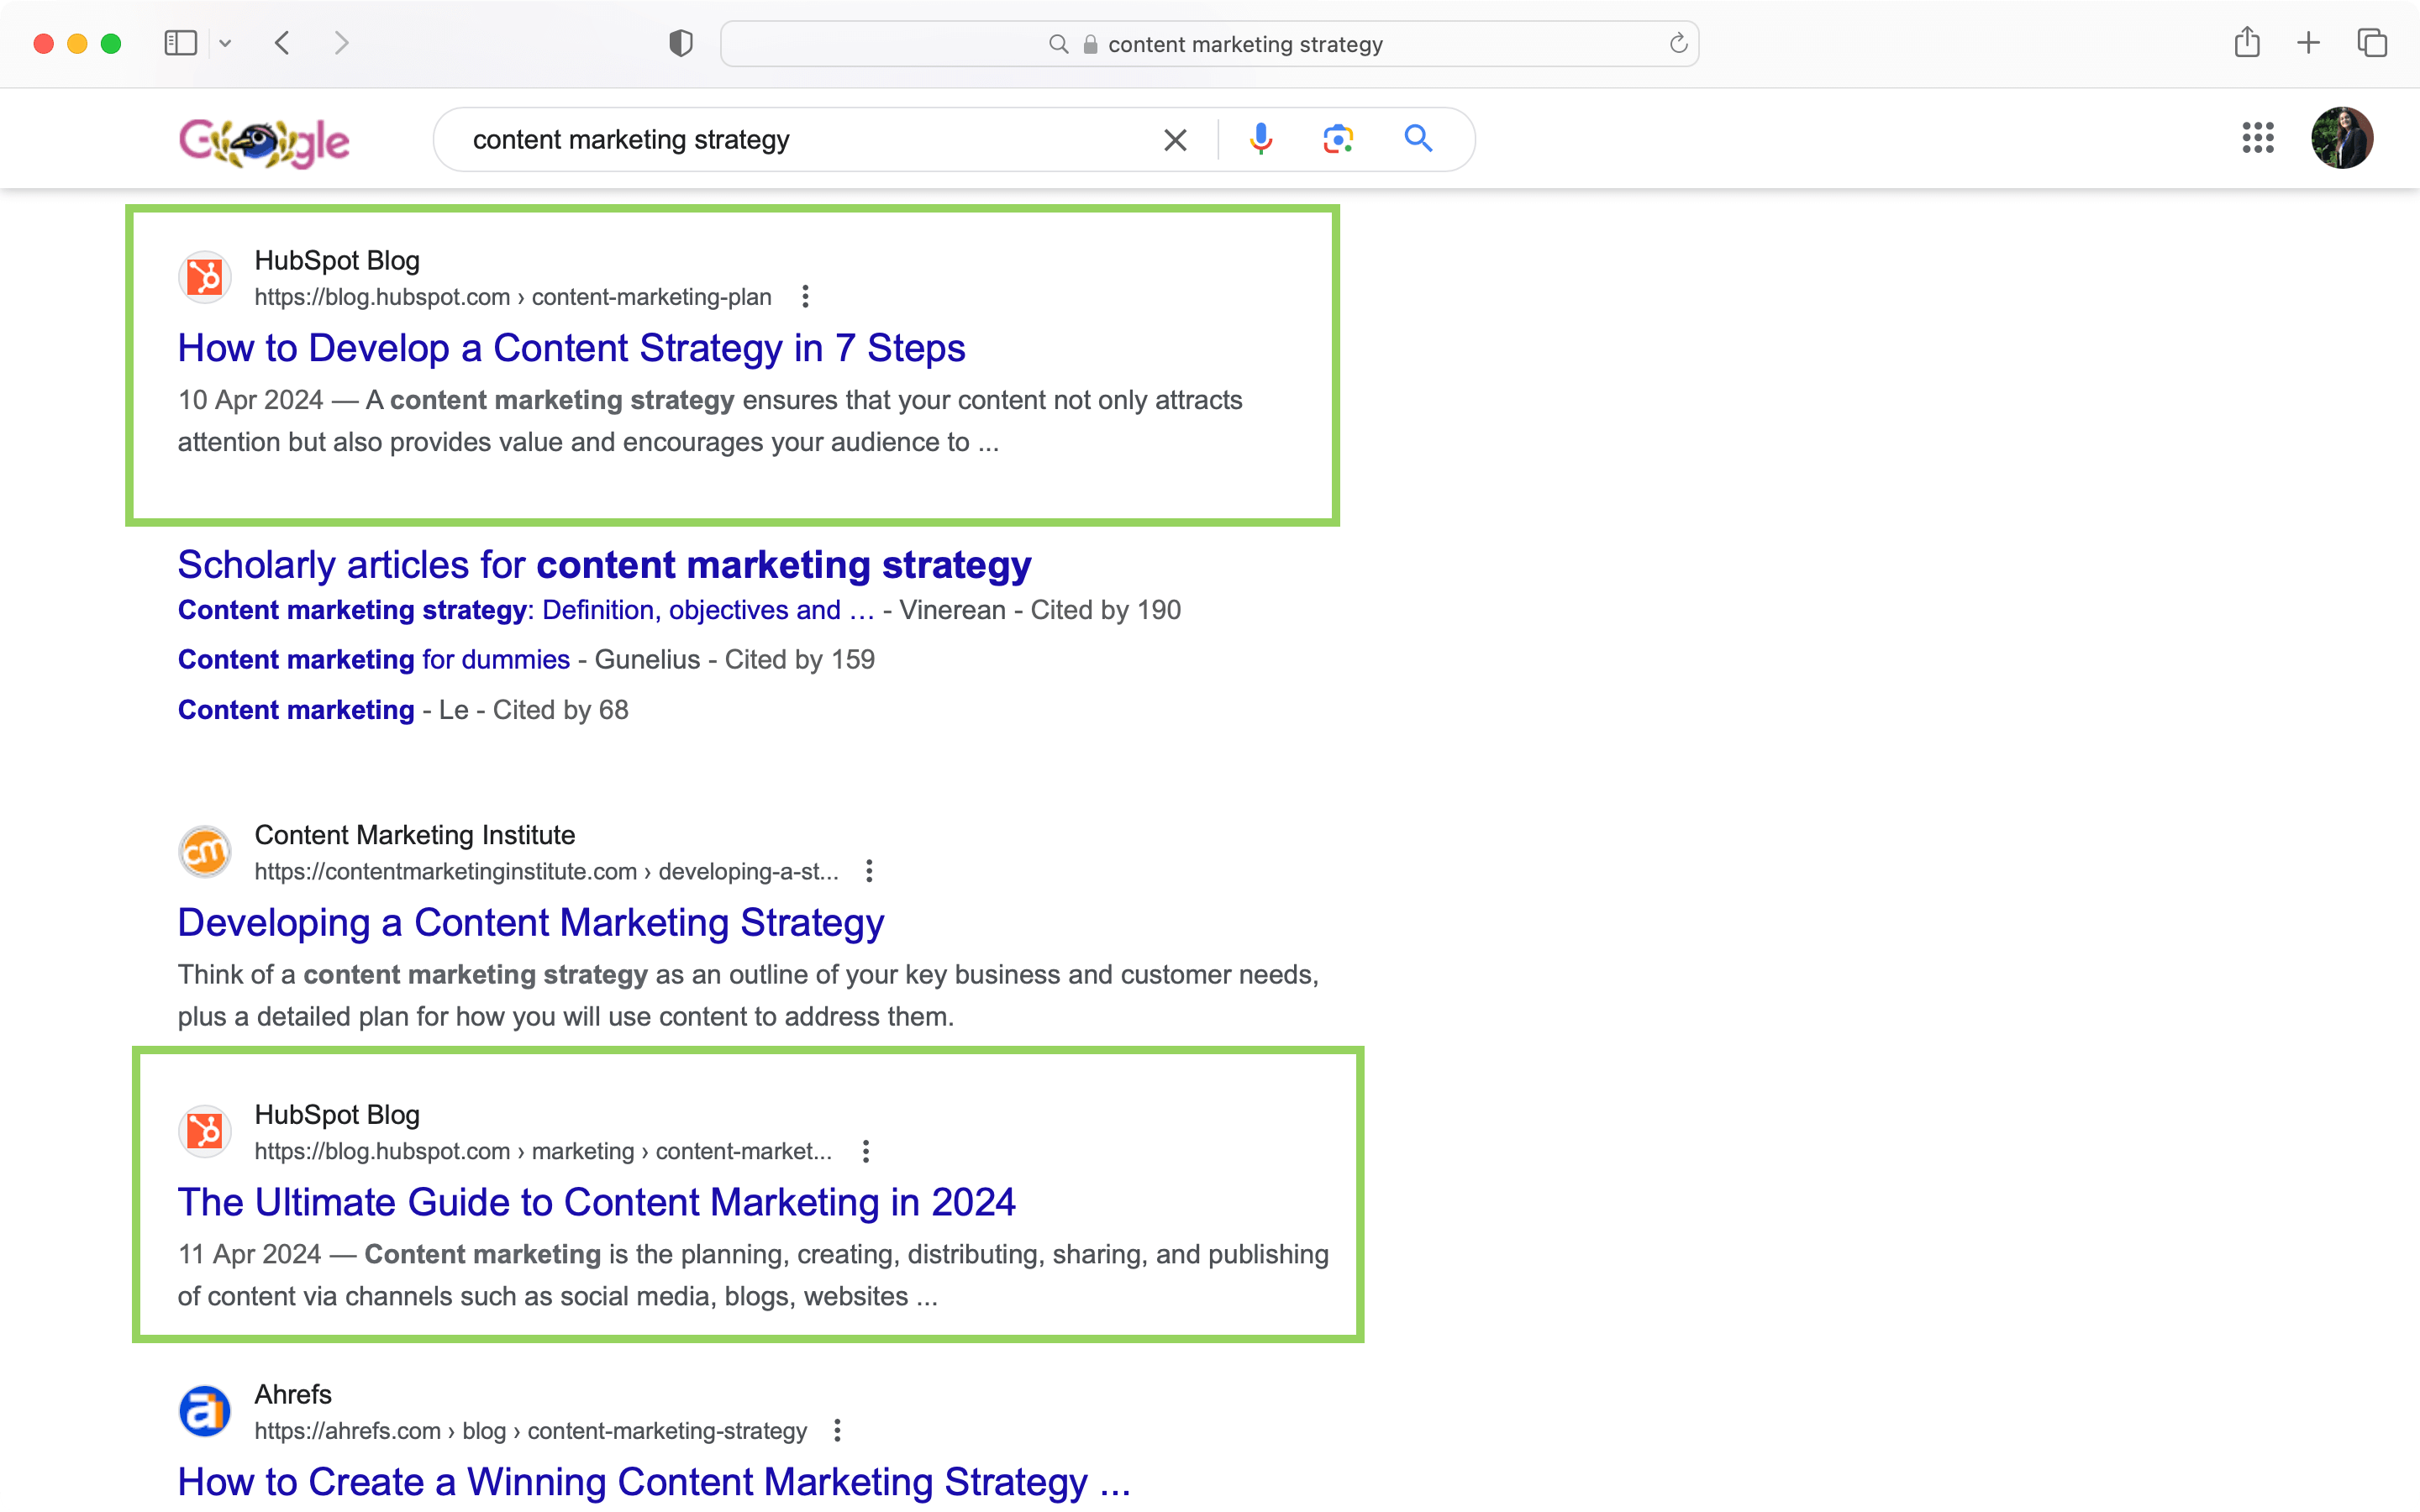This screenshot has width=2420, height=1512.
Task: Open the Content marketing article by Le
Action: click(x=296, y=710)
